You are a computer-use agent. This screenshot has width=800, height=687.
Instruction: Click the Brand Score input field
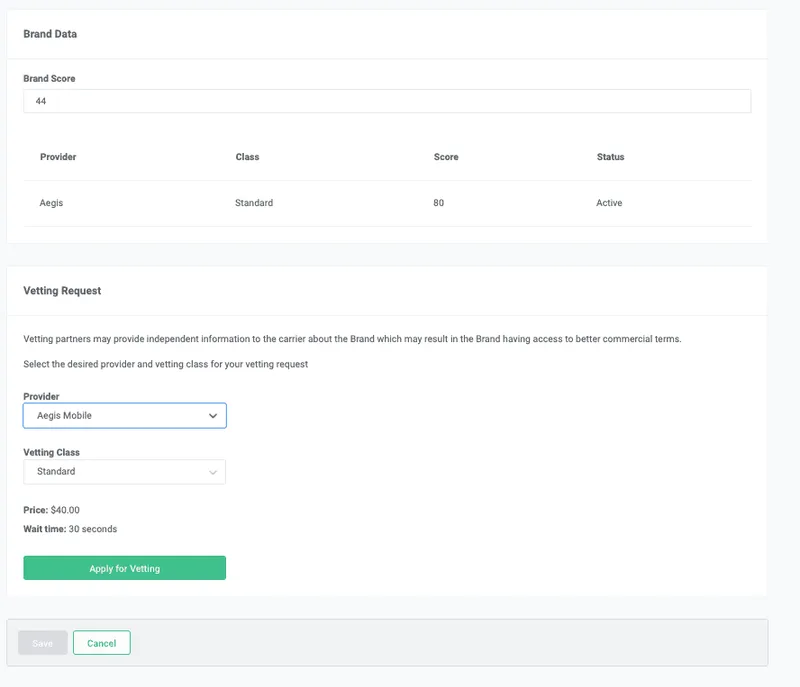pyautogui.click(x=386, y=101)
